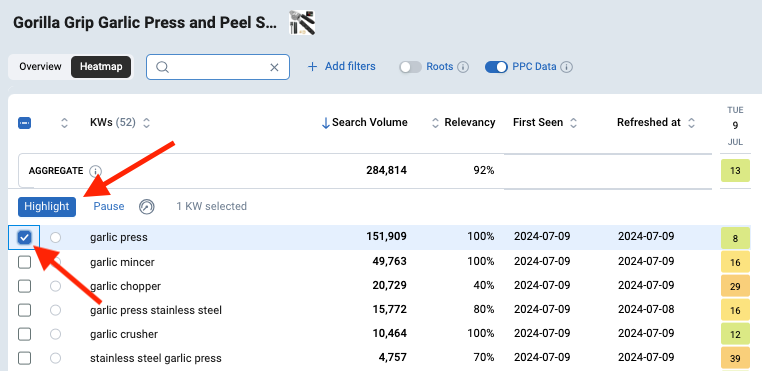The height and width of the screenshot is (371, 762).
Task: Open the PPC Data info icon
Action: 566,67
